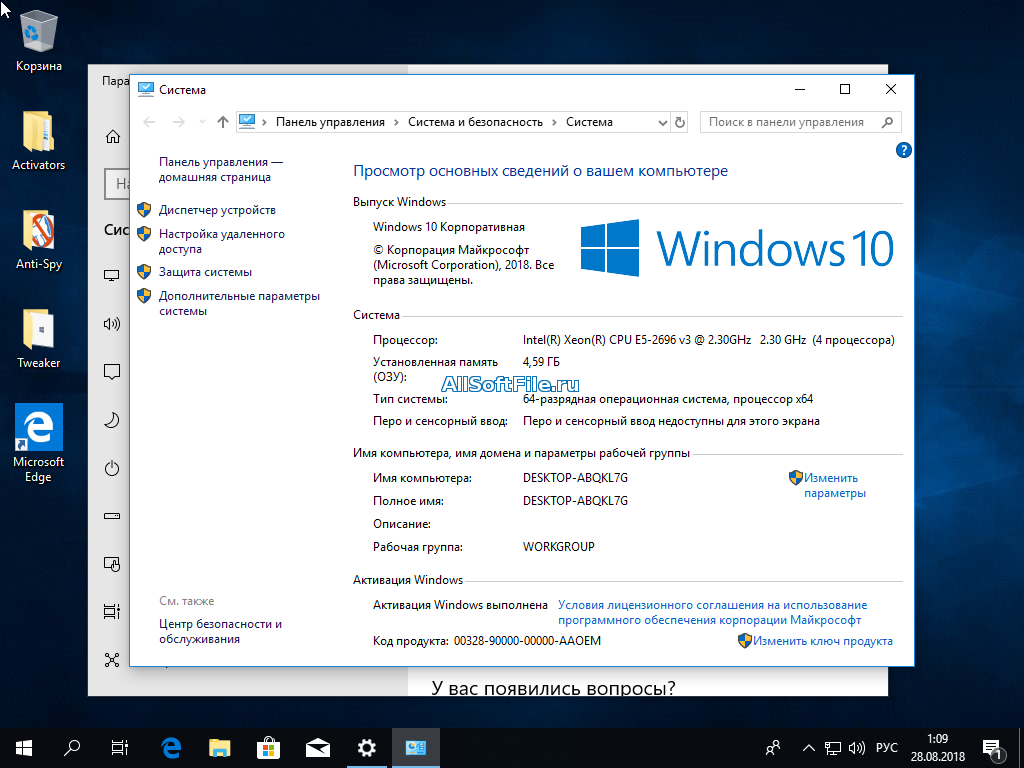Go up one level with up arrow
Screen dimensions: 1024x768
pyautogui.click(x=223, y=122)
